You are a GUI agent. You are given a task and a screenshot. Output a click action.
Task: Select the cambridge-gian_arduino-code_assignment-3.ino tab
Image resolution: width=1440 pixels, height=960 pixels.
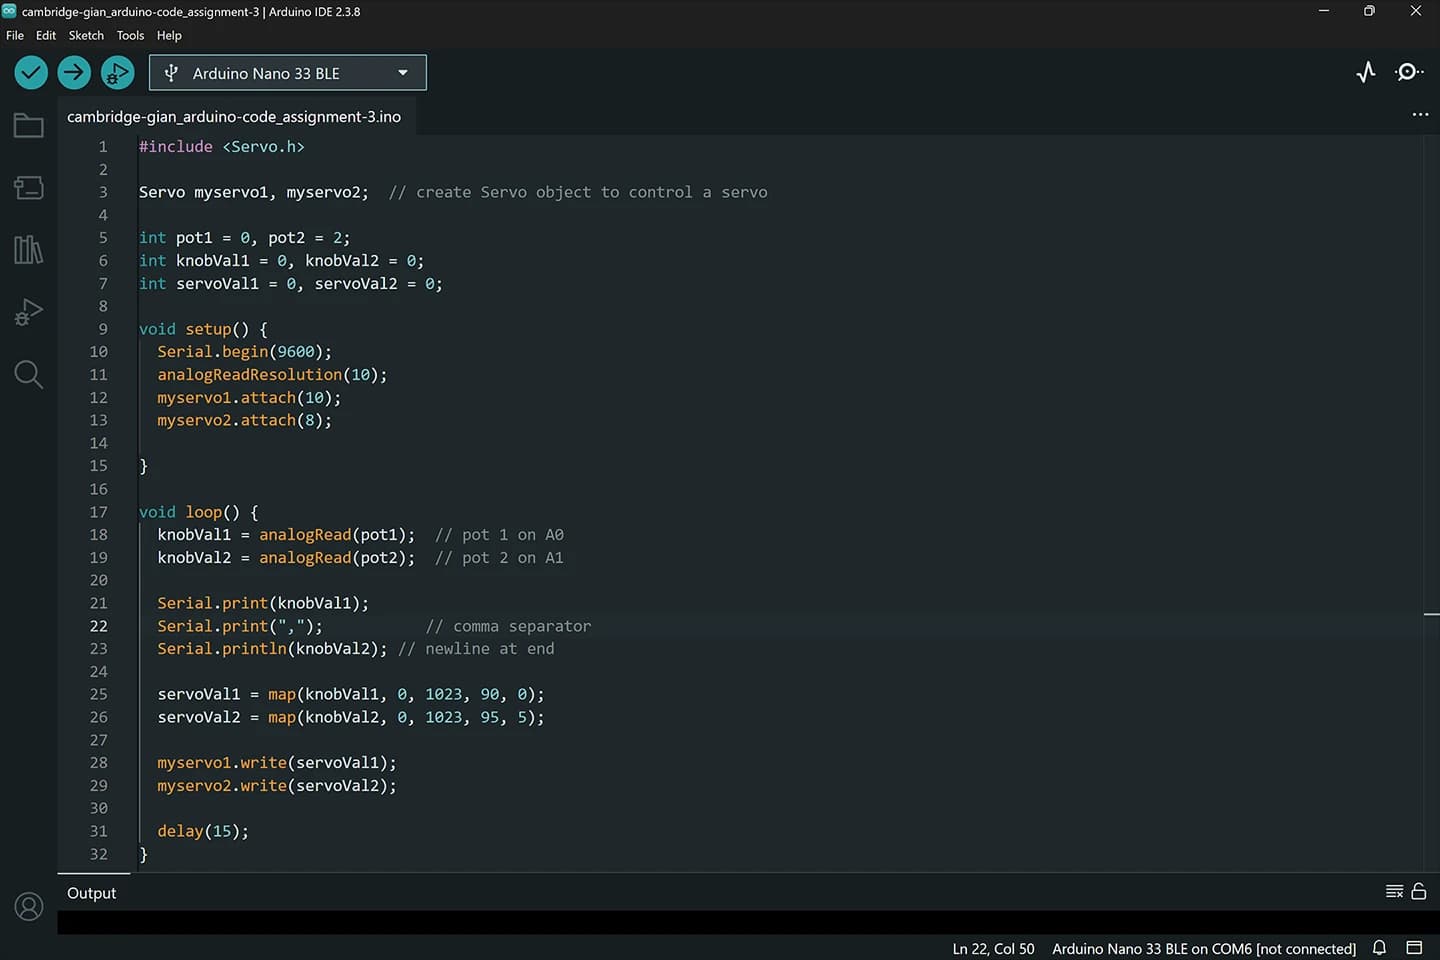pyautogui.click(x=234, y=117)
